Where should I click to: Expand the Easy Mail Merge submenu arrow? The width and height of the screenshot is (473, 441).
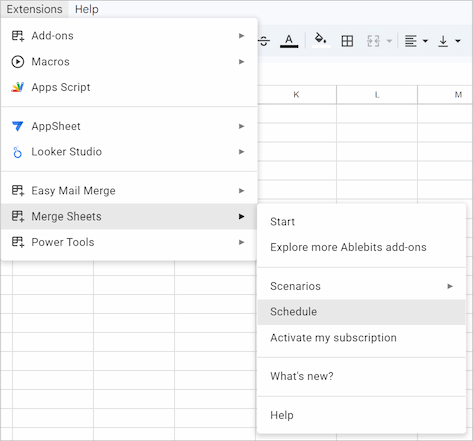pyautogui.click(x=242, y=191)
